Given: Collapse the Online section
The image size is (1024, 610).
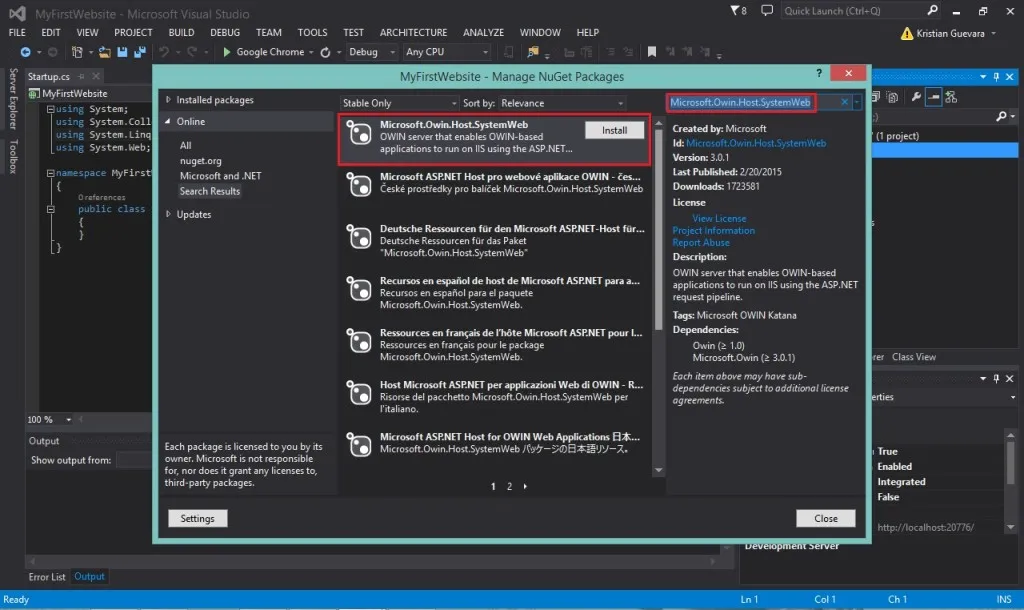Looking at the screenshot, I should click(x=168, y=121).
